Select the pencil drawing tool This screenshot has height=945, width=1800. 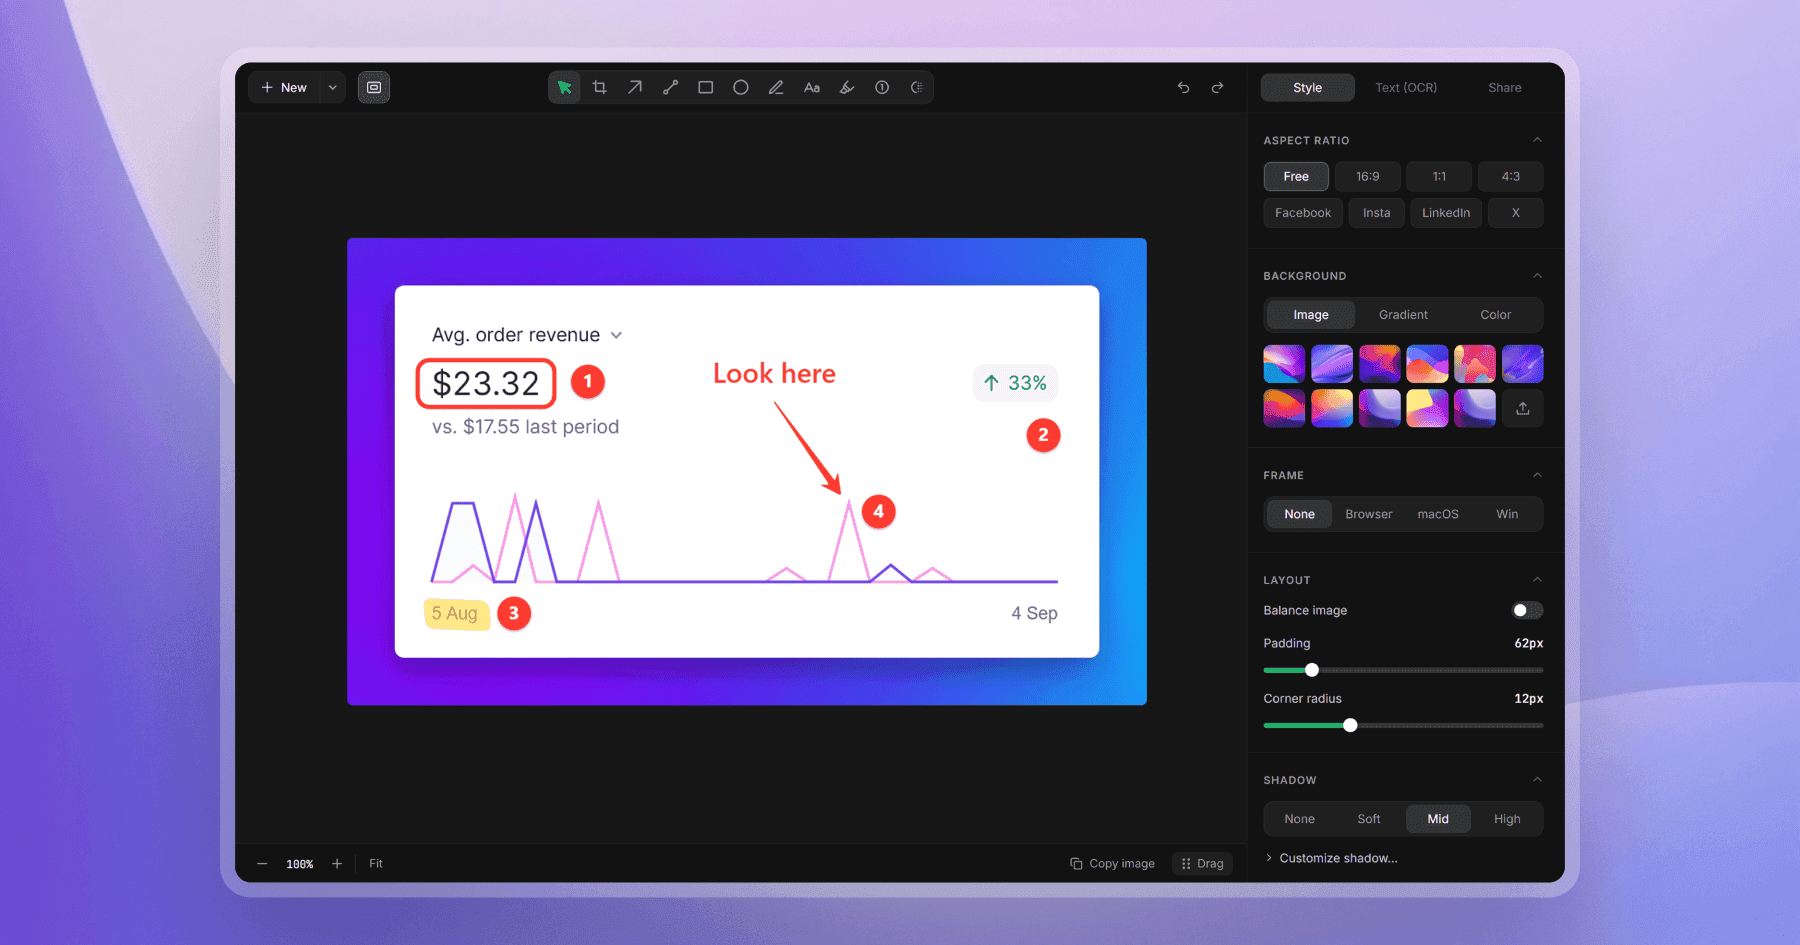[x=776, y=88]
